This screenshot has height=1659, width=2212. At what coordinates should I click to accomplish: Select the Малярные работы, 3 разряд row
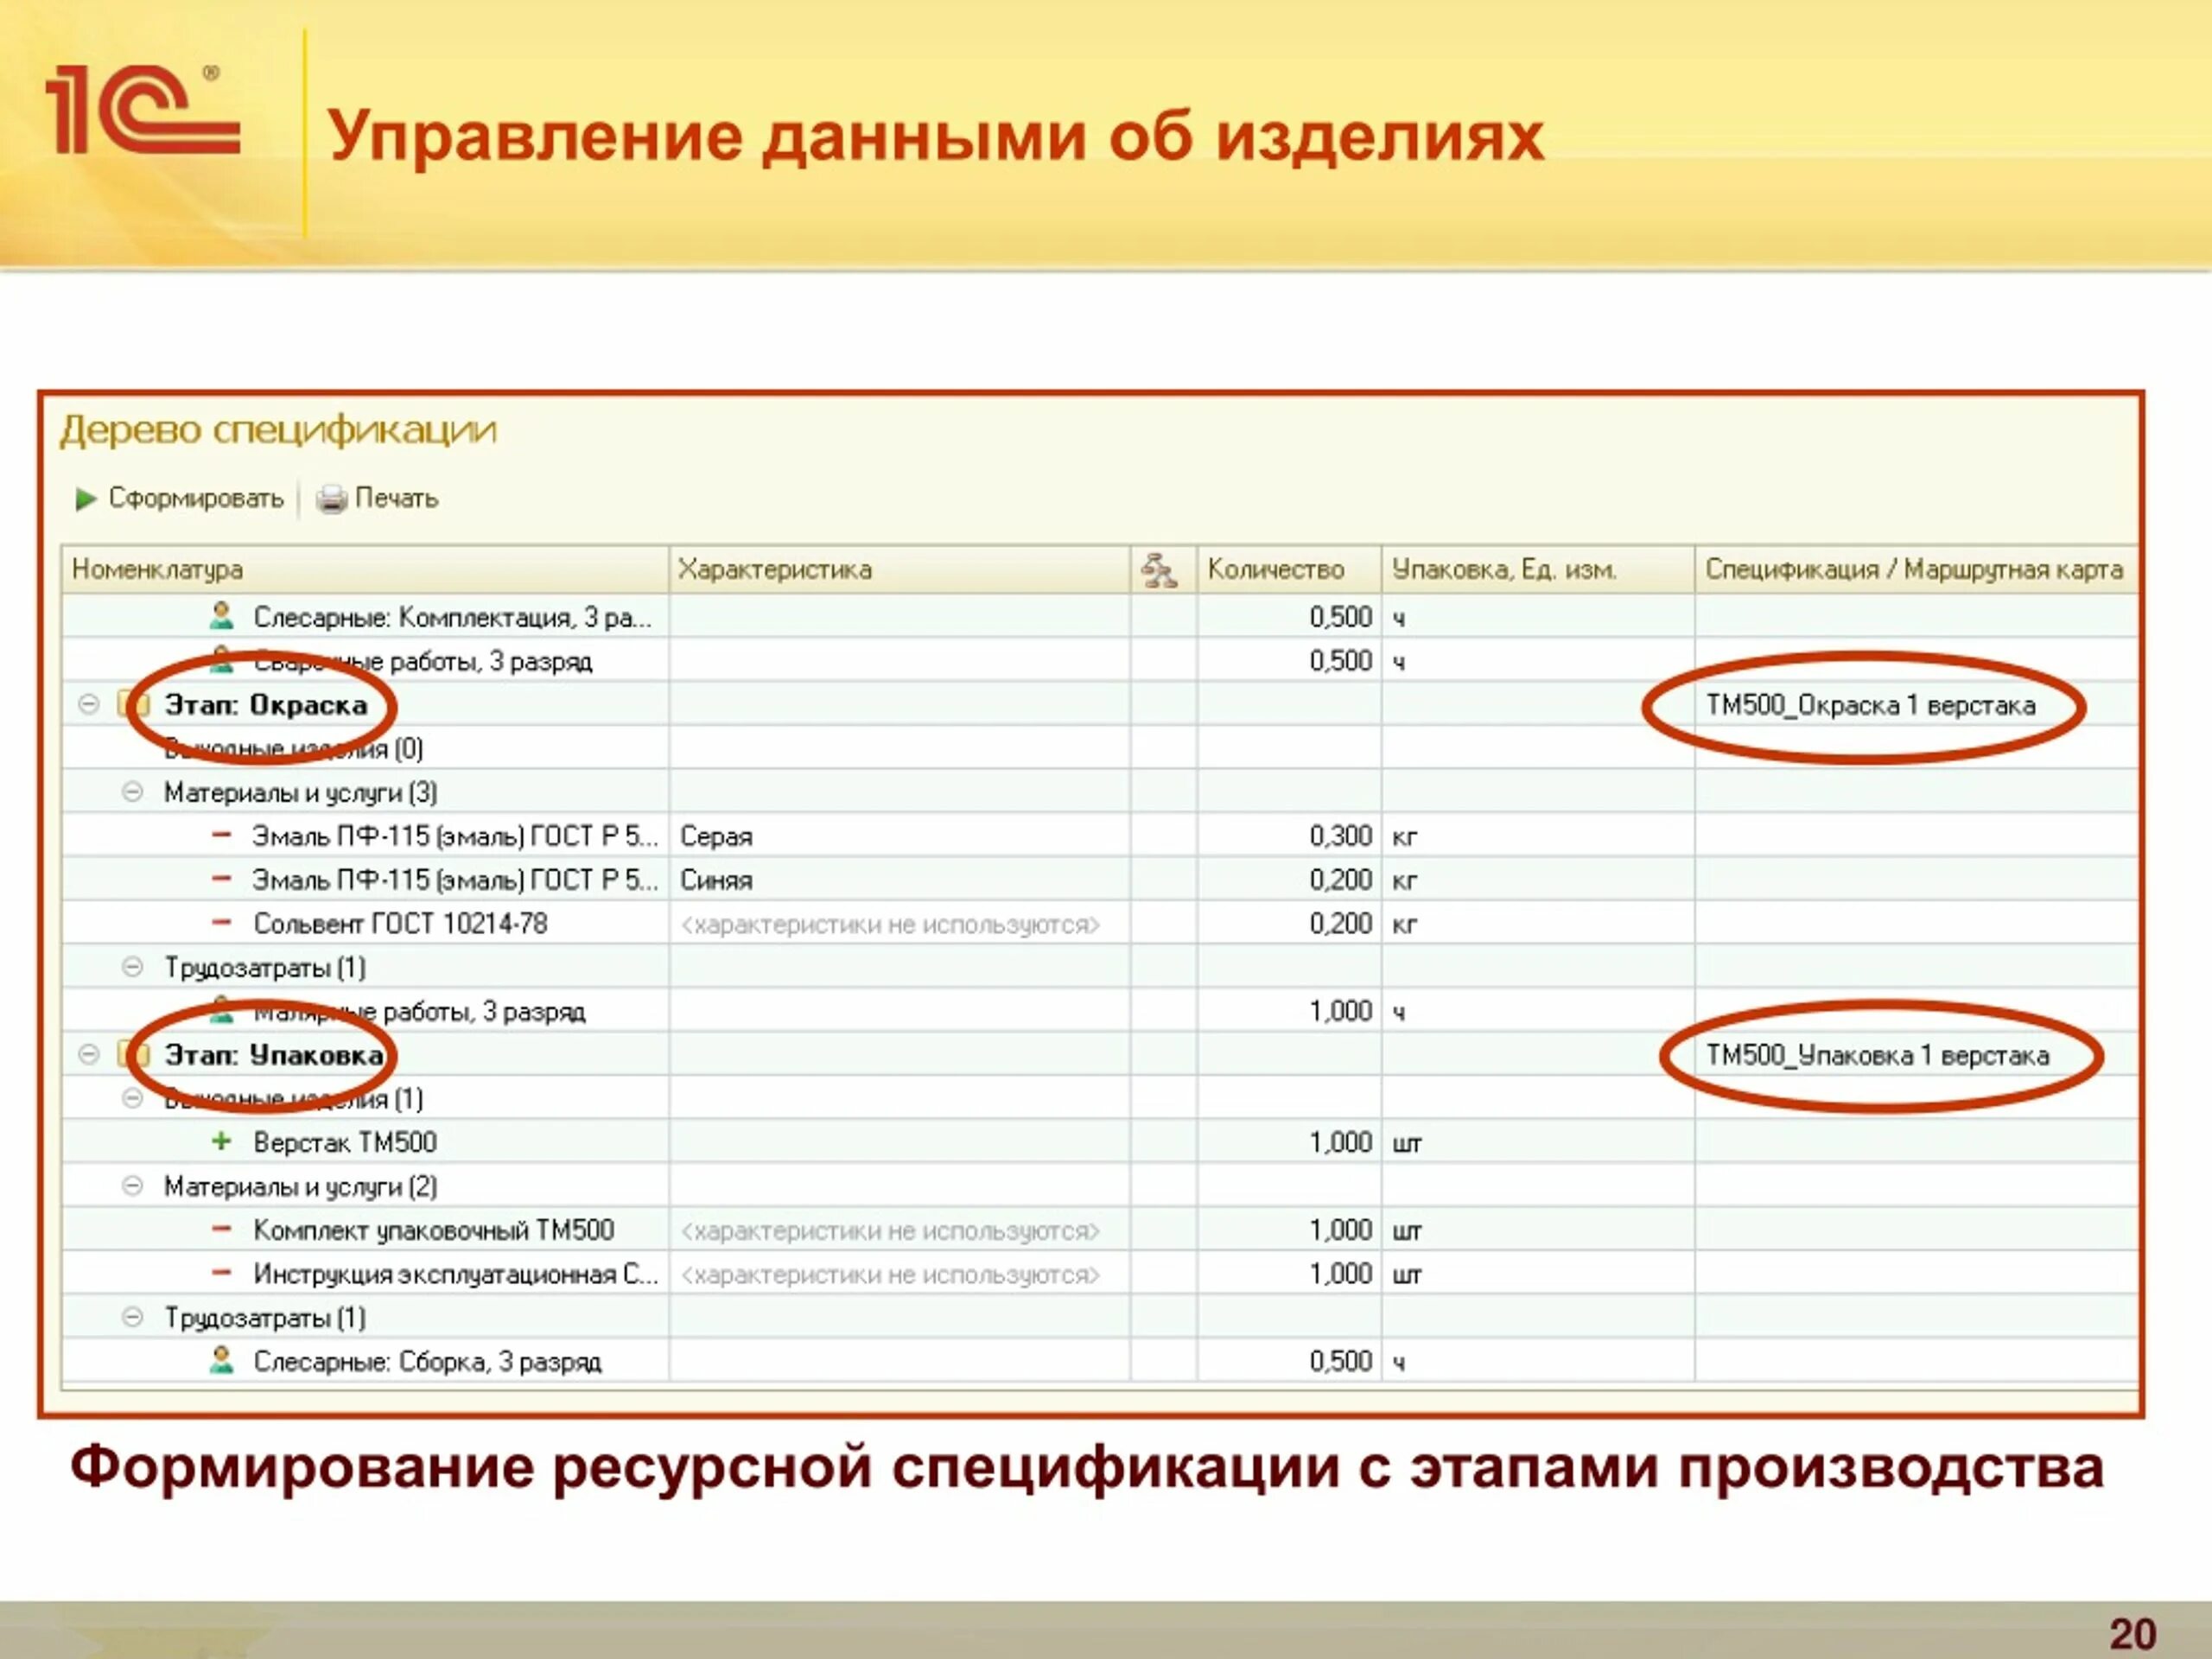1100,1011
